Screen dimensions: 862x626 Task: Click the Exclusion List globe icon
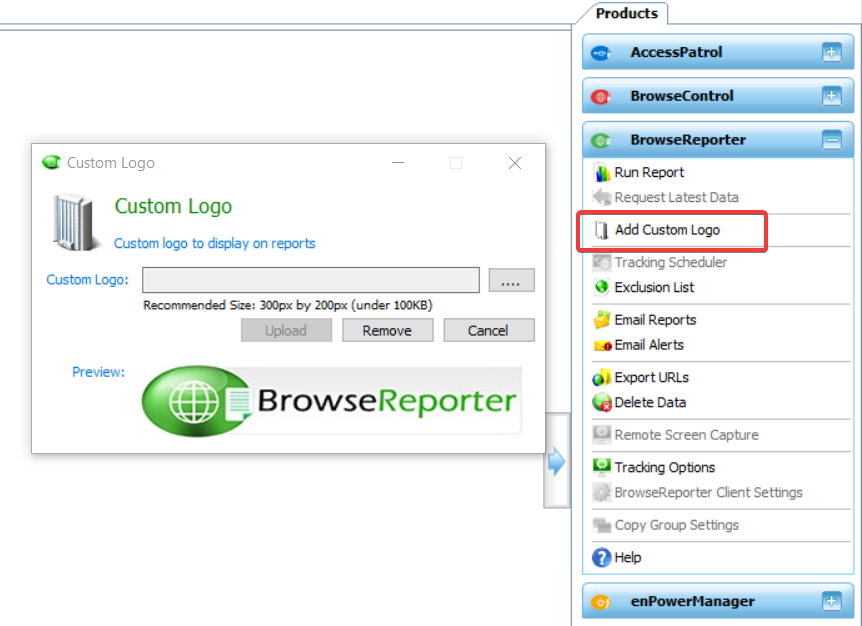click(601, 287)
